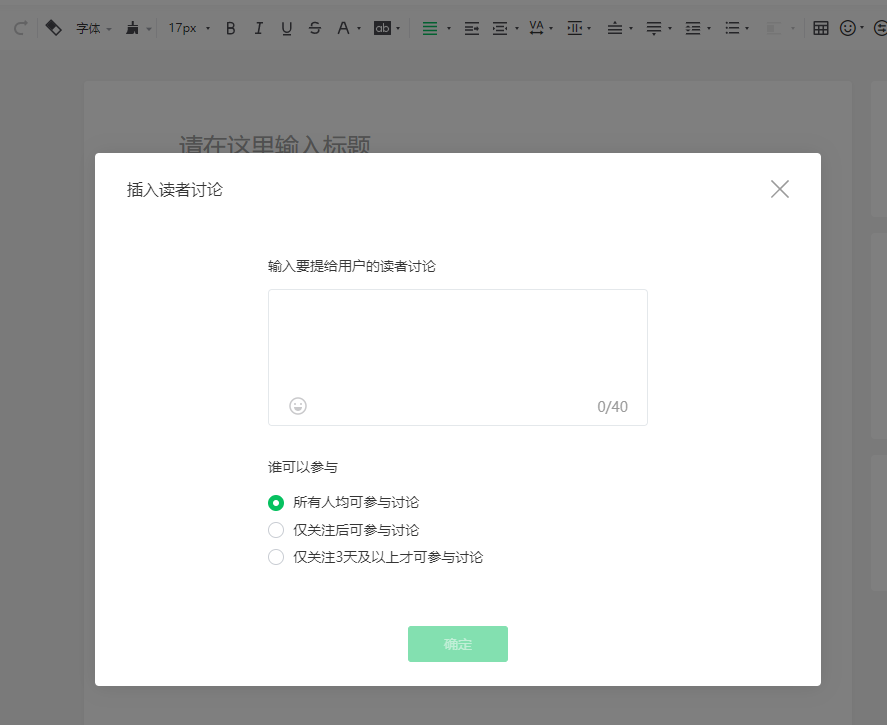Expand the space-before-paragraph dropdown arrow

point(631,28)
